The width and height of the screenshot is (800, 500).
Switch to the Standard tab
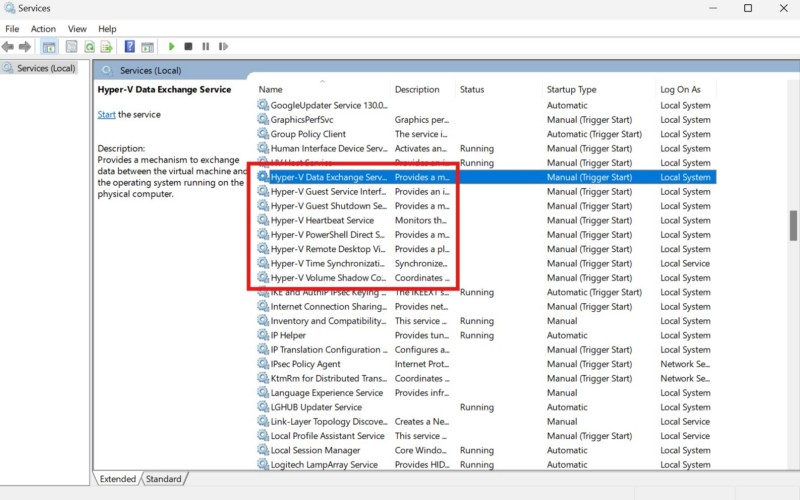pyautogui.click(x=164, y=479)
